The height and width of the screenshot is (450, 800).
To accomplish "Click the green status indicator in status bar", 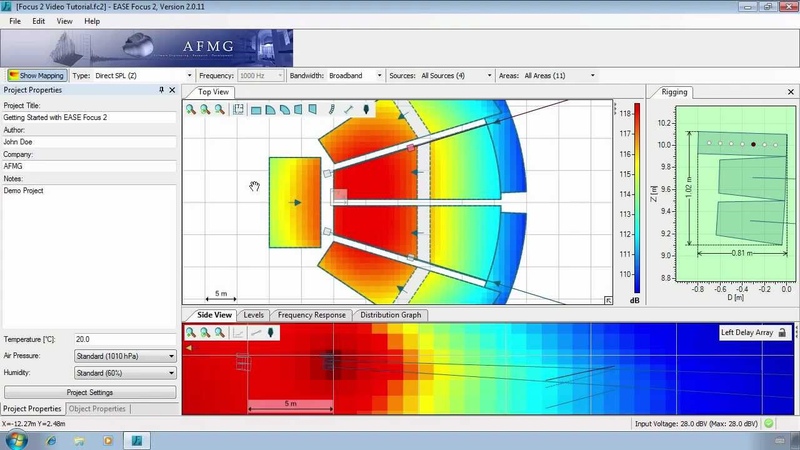I will [x=768, y=423].
